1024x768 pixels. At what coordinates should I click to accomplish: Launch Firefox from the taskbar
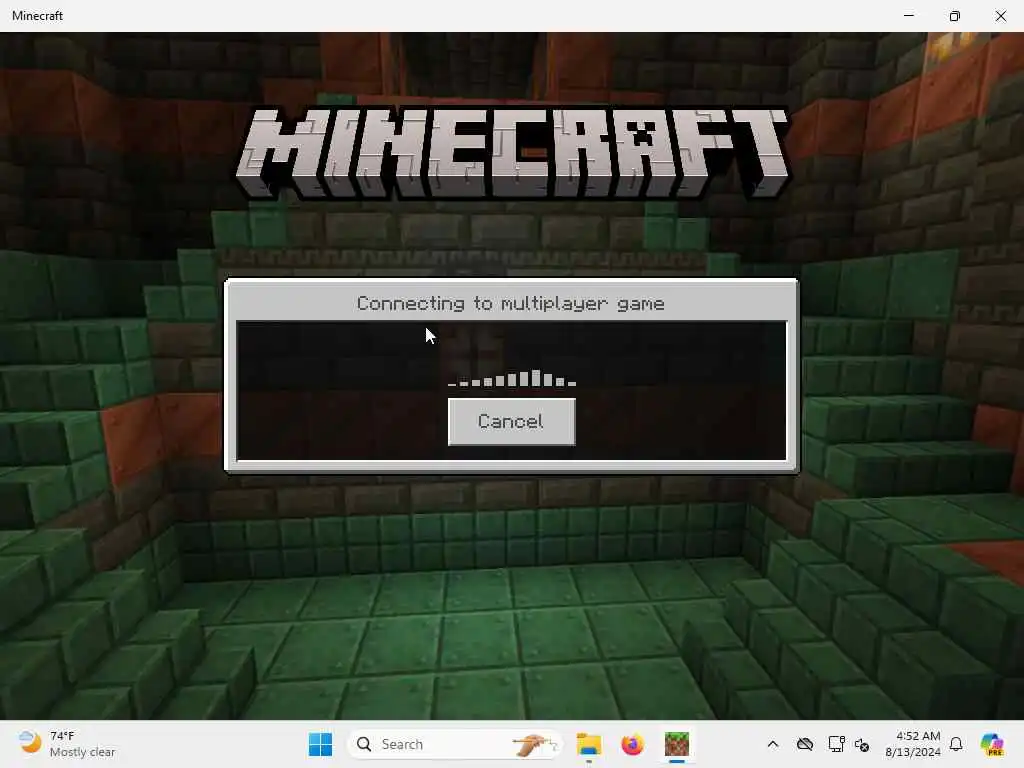pos(632,744)
